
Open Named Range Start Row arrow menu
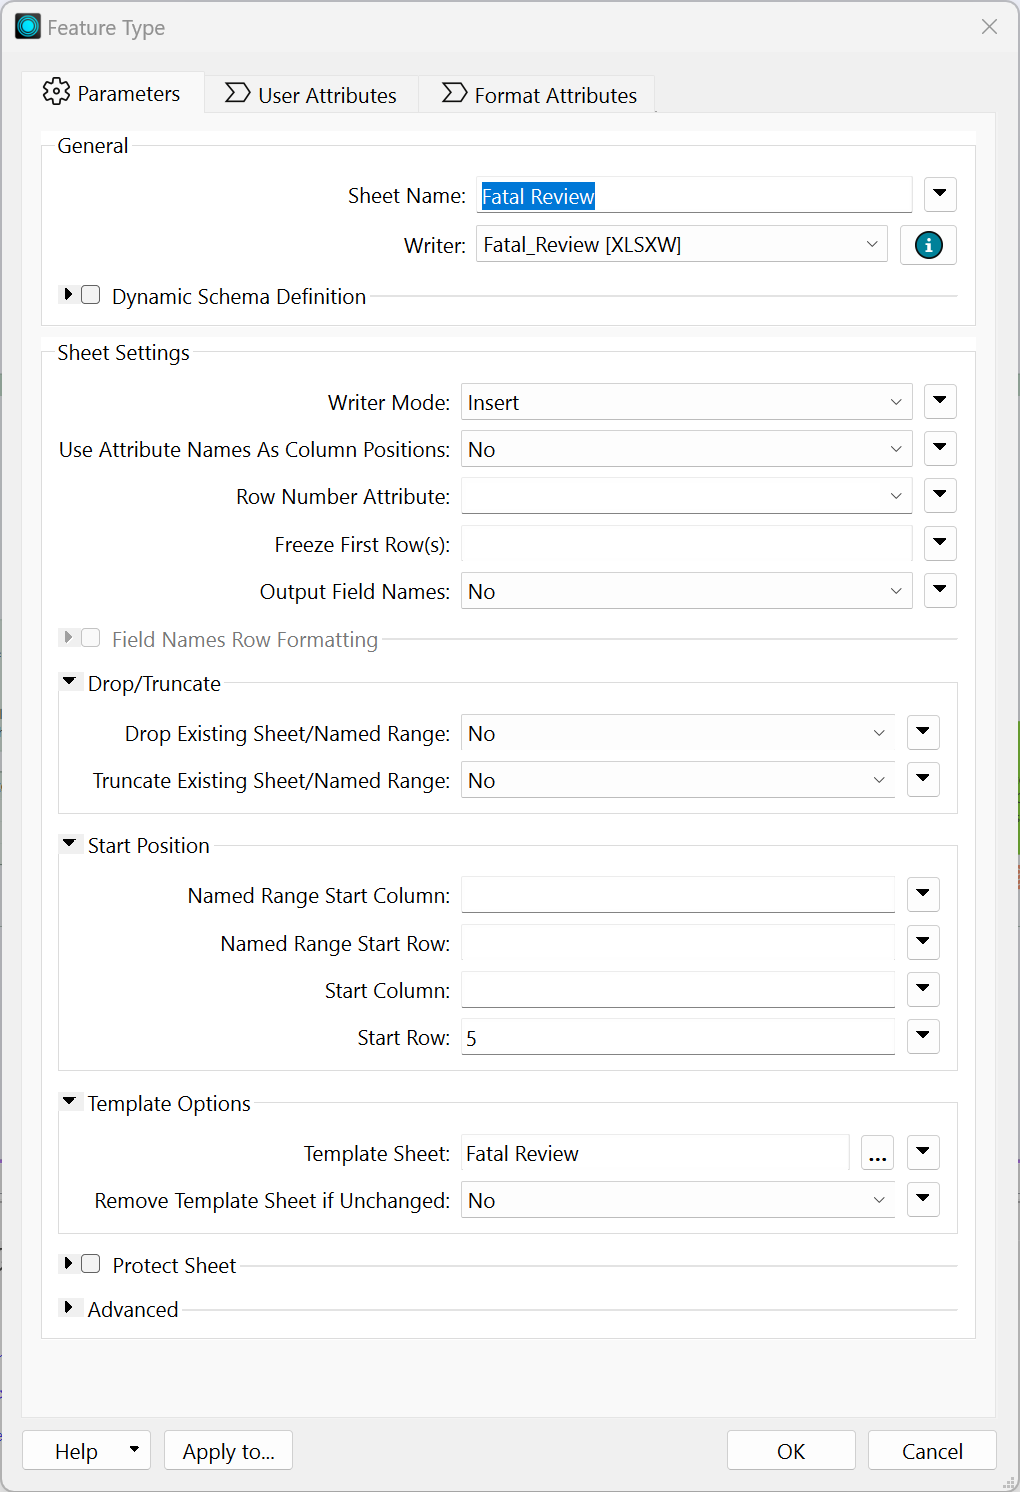[923, 941]
